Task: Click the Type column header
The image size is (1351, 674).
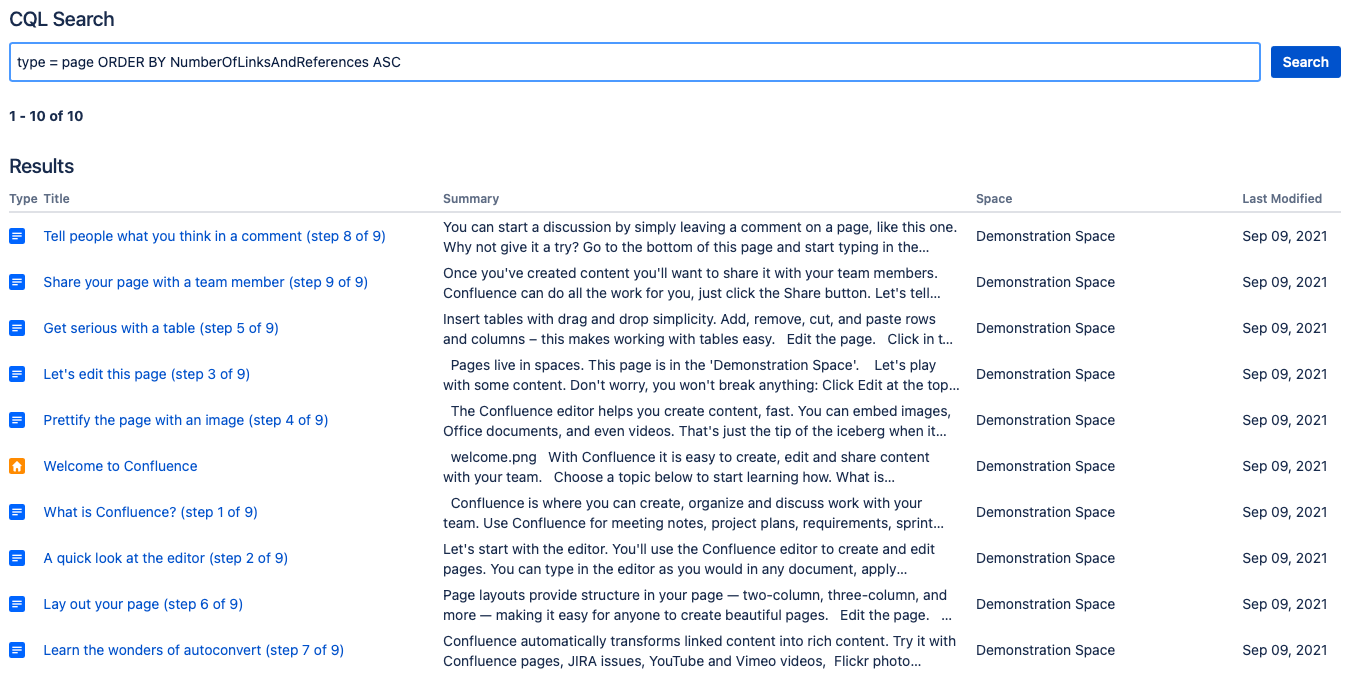Action: pos(23,199)
